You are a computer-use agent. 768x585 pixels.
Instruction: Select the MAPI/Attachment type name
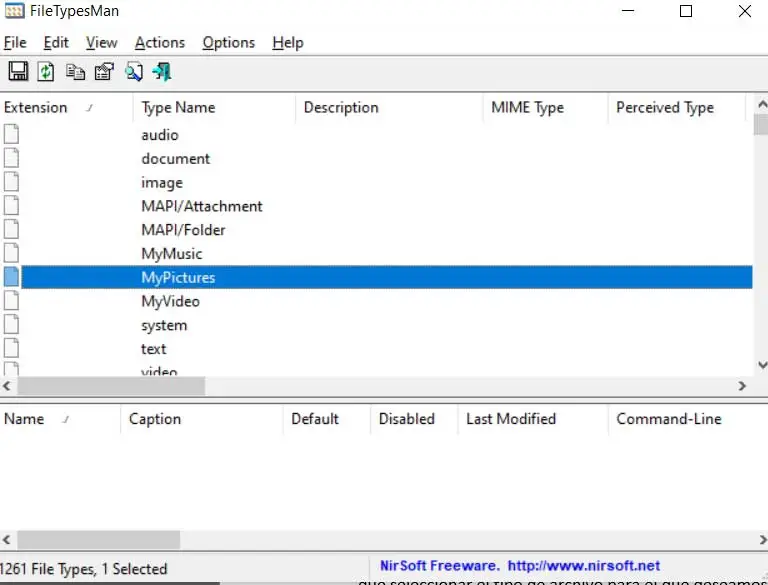[202, 206]
